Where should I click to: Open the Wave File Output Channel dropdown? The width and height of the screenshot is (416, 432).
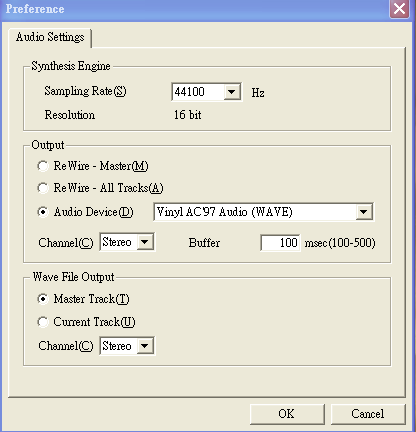coord(145,346)
